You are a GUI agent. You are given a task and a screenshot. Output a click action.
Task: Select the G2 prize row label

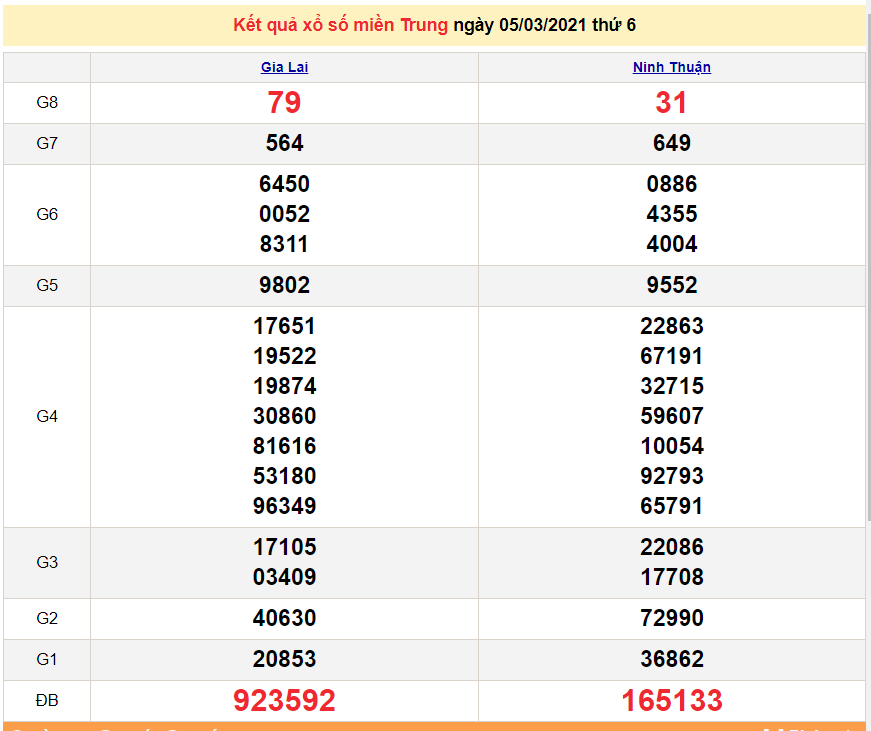(x=47, y=618)
